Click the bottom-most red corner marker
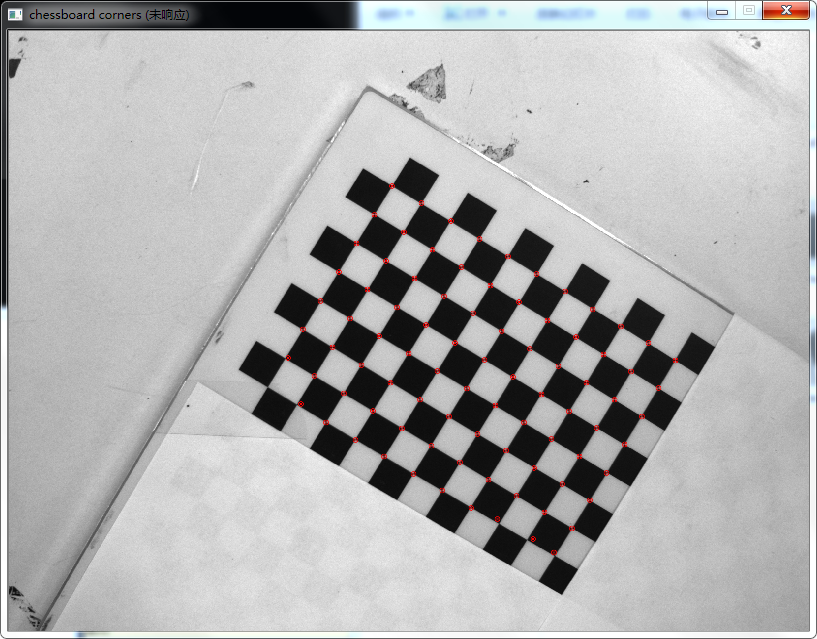The height and width of the screenshot is (639, 817). pos(554,553)
